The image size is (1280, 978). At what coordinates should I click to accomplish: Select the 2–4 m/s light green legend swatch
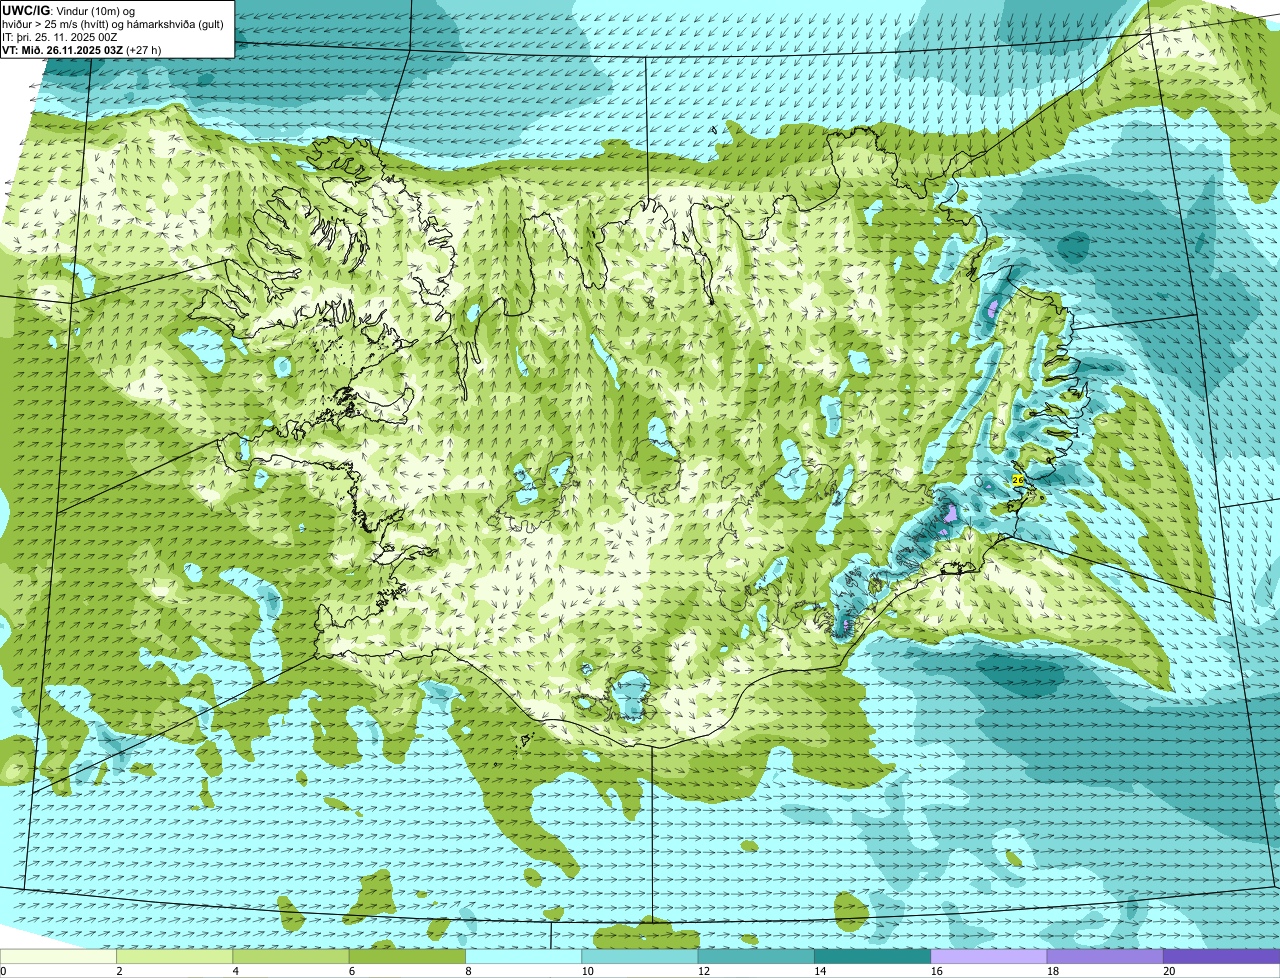175,956
